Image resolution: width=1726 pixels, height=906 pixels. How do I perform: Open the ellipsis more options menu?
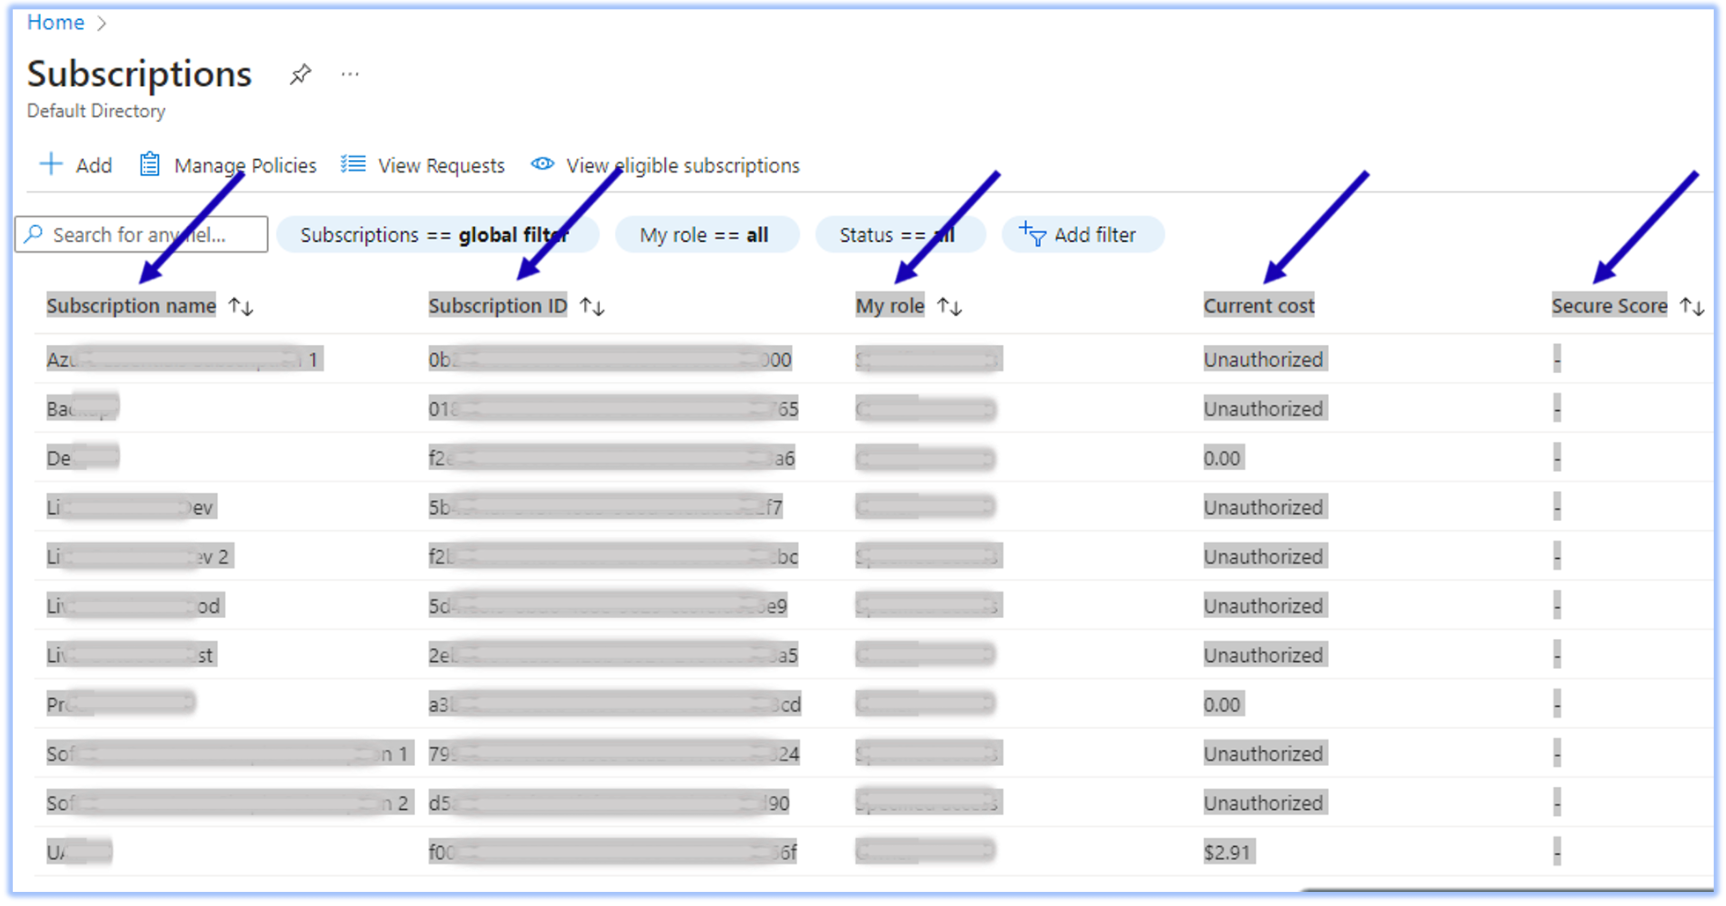(x=349, y=75)
